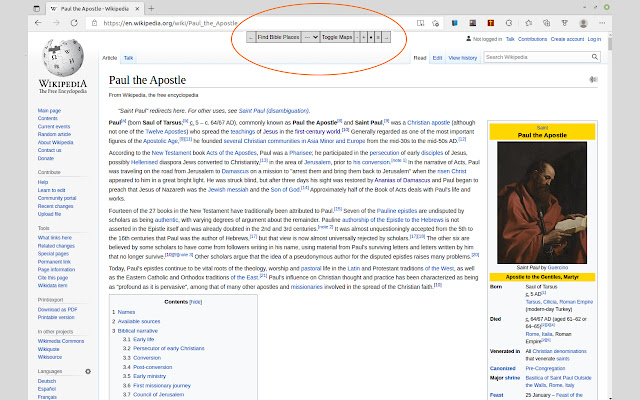Image resolution: width=640 pixels, height=400 pixels.
Task: Click Find Bible Places button
Action: (x=278, y=37)
